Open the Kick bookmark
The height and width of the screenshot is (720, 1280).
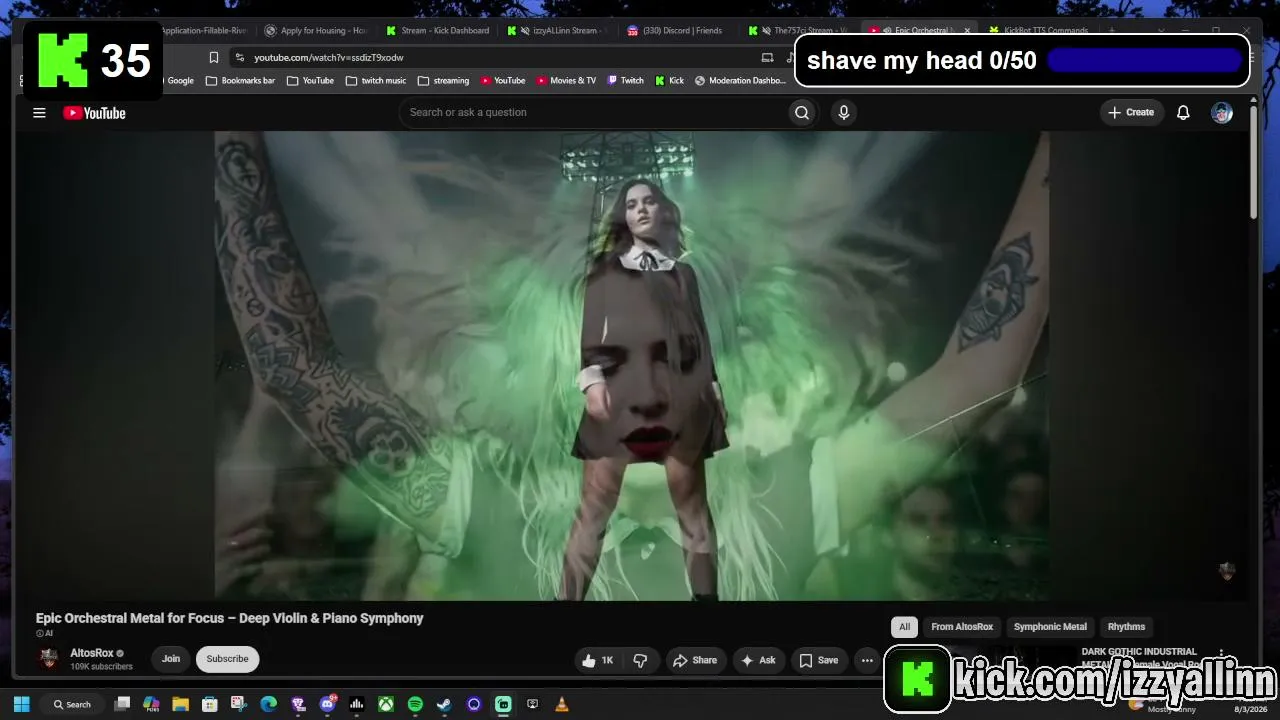click(x=670, y=81)
